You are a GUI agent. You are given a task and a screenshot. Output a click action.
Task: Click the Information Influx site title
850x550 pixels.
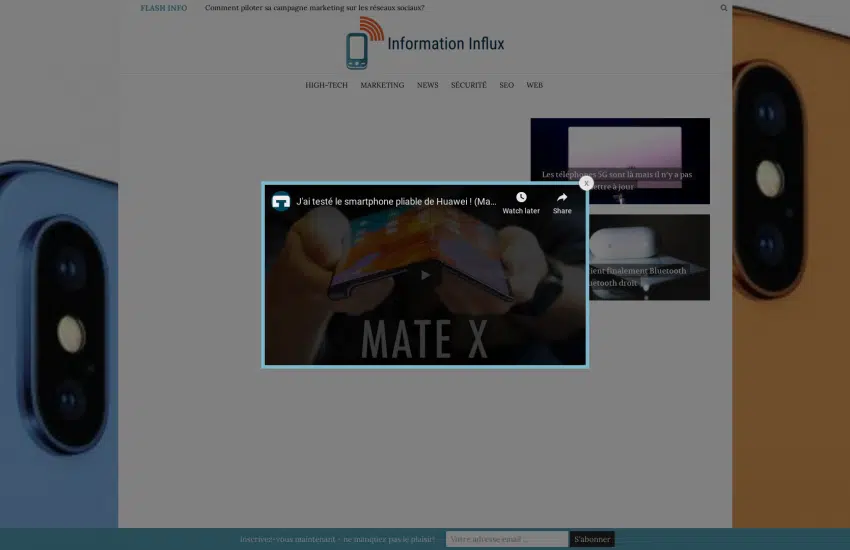(446, 44)
